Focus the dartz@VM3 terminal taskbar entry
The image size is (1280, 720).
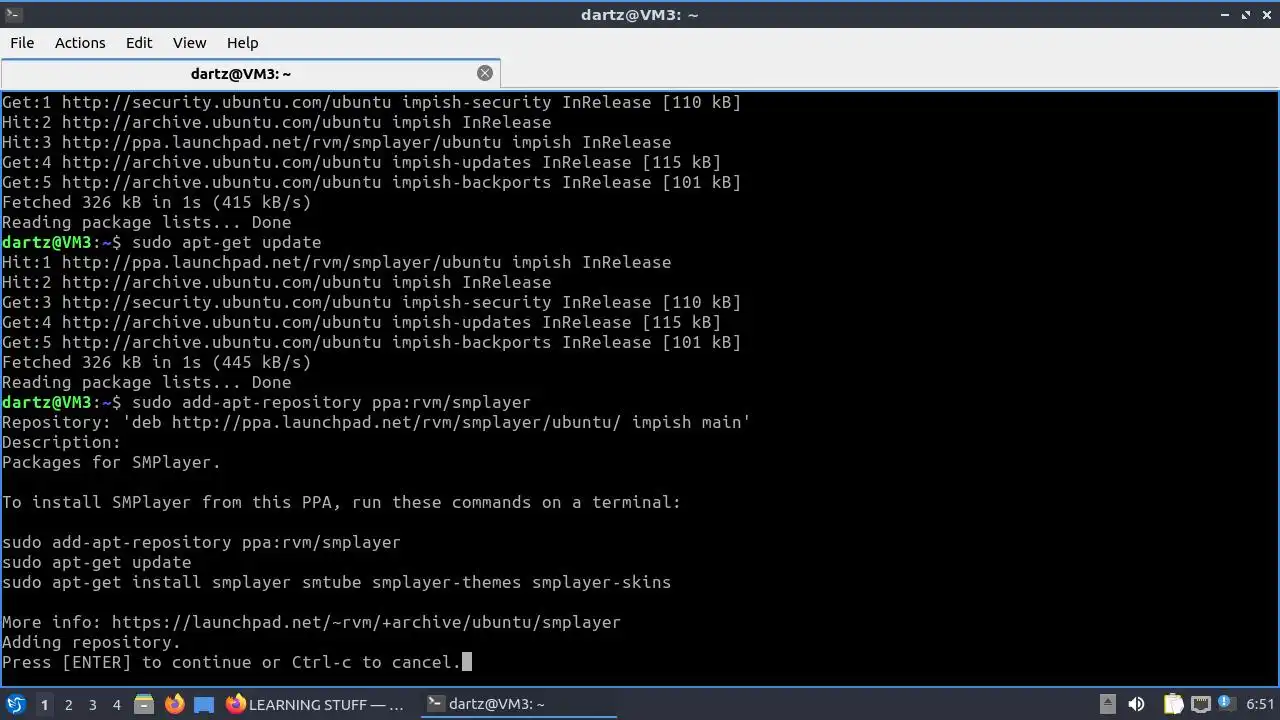[516, 705]
